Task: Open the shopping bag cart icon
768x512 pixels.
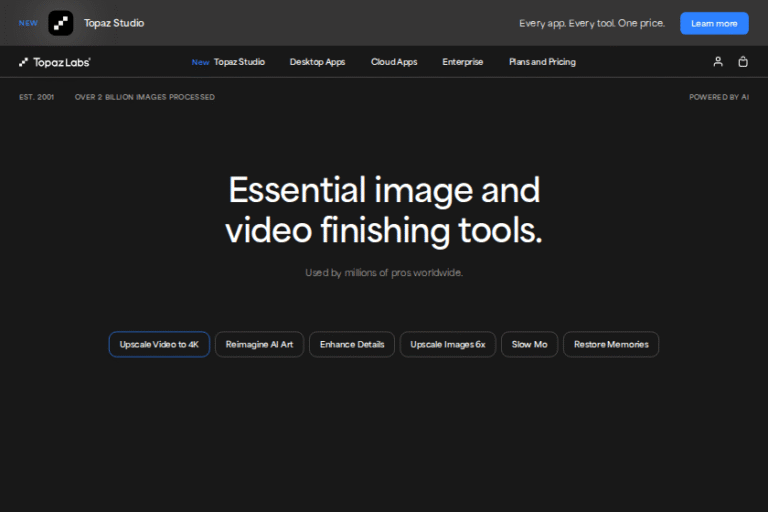Action: click(x=743, y=62)
